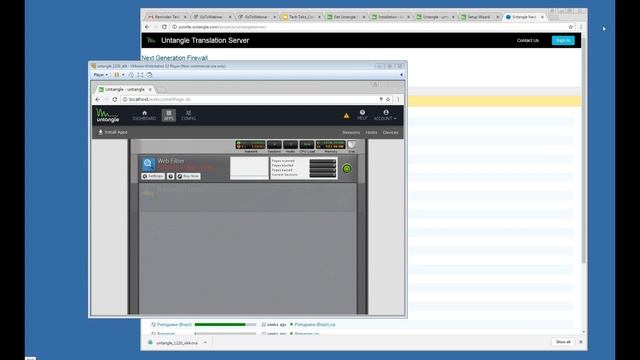Click the Web Filter app icon

(148, 164)
